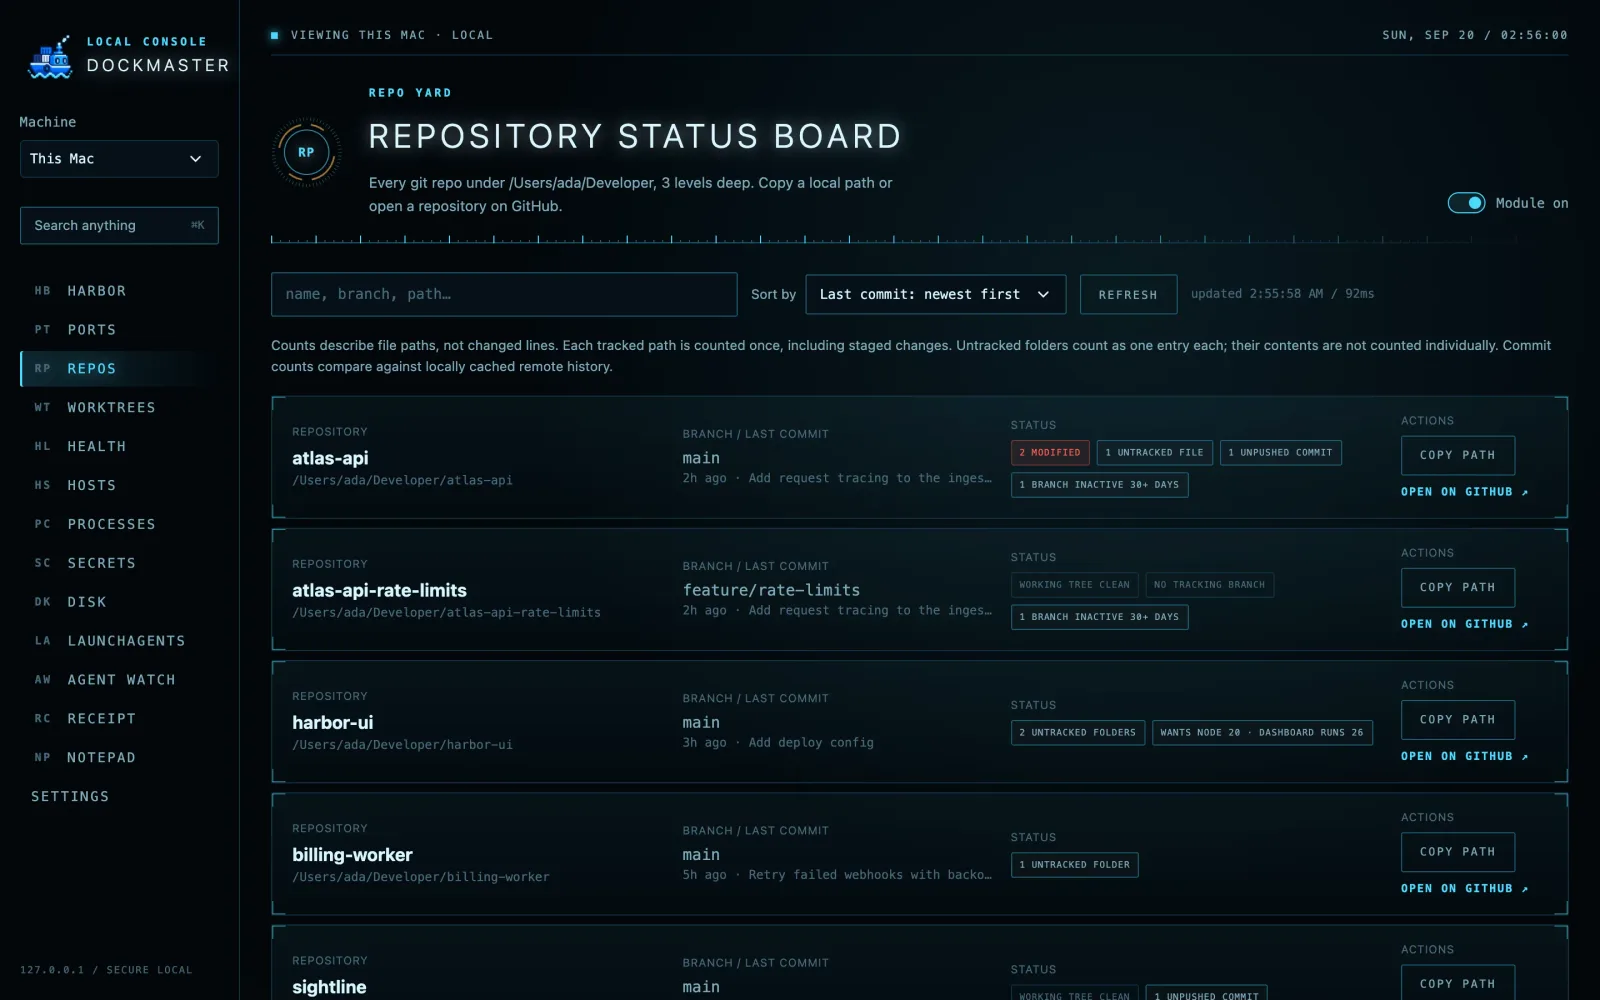Open atlas-api on GitHub
The height and width of the screenshot is (1000, 1600).
click(1464, 492)
